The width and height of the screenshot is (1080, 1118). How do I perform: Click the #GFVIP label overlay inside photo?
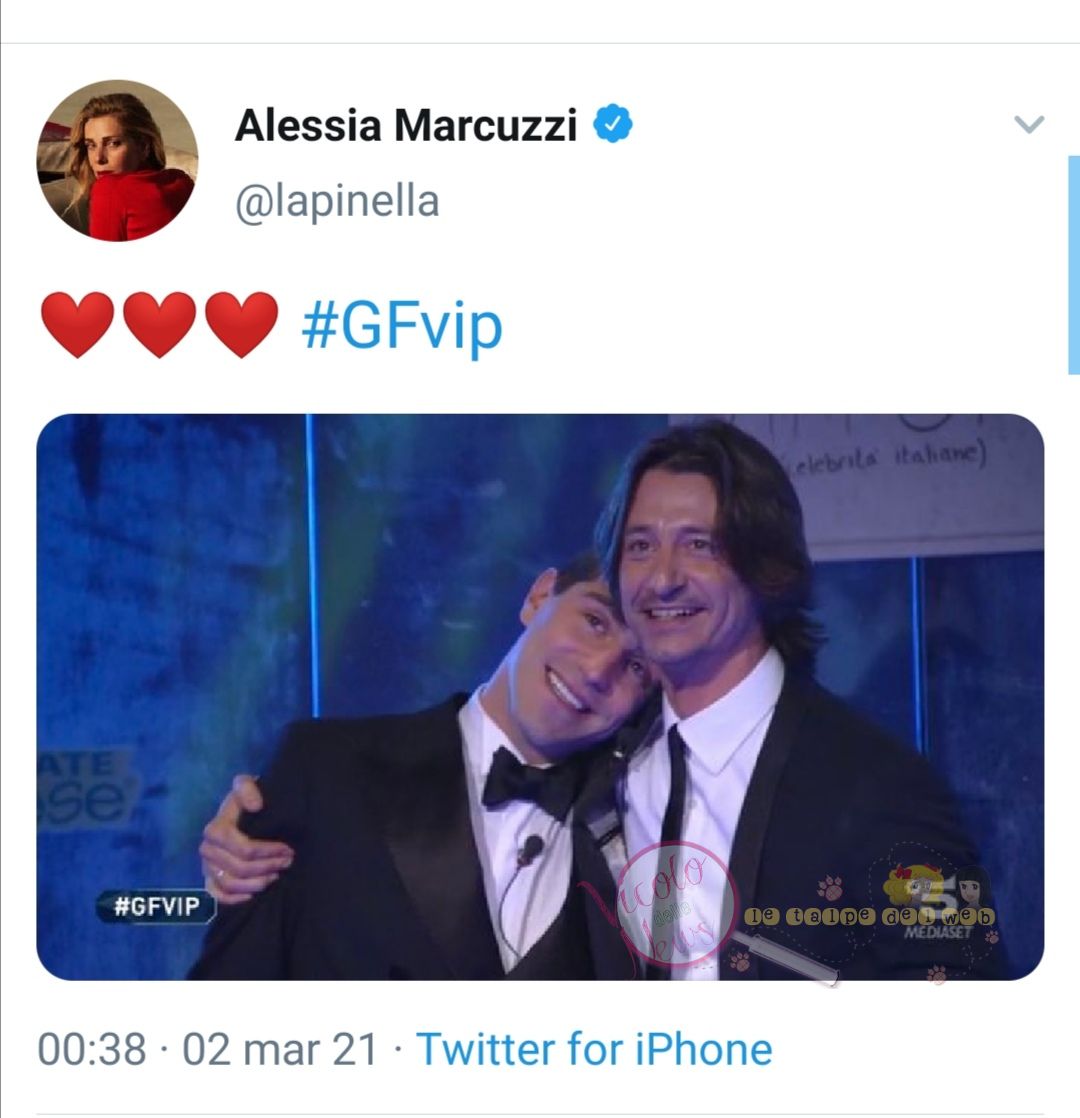pyautogui.click(x=156, y=907)
